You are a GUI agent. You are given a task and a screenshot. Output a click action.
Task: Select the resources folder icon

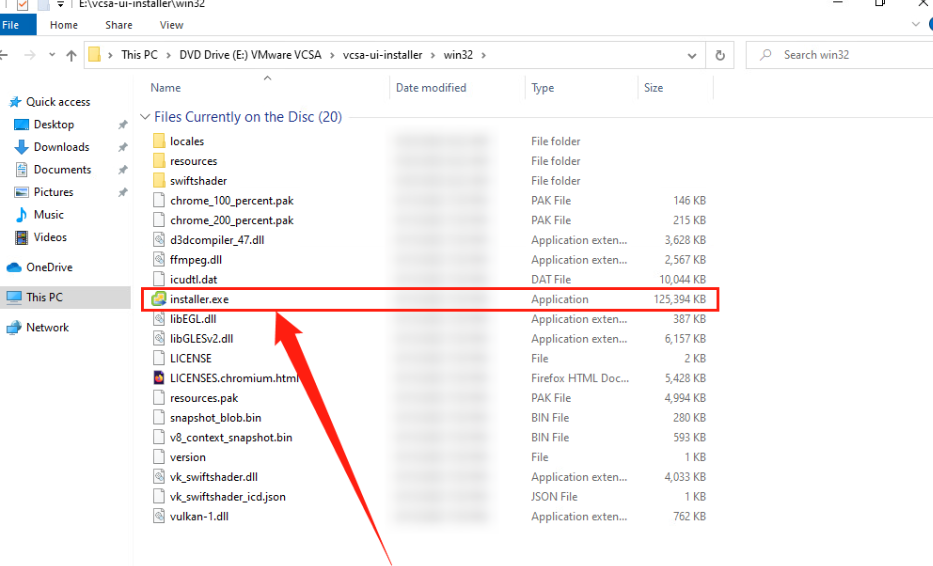tap(159, 161)
